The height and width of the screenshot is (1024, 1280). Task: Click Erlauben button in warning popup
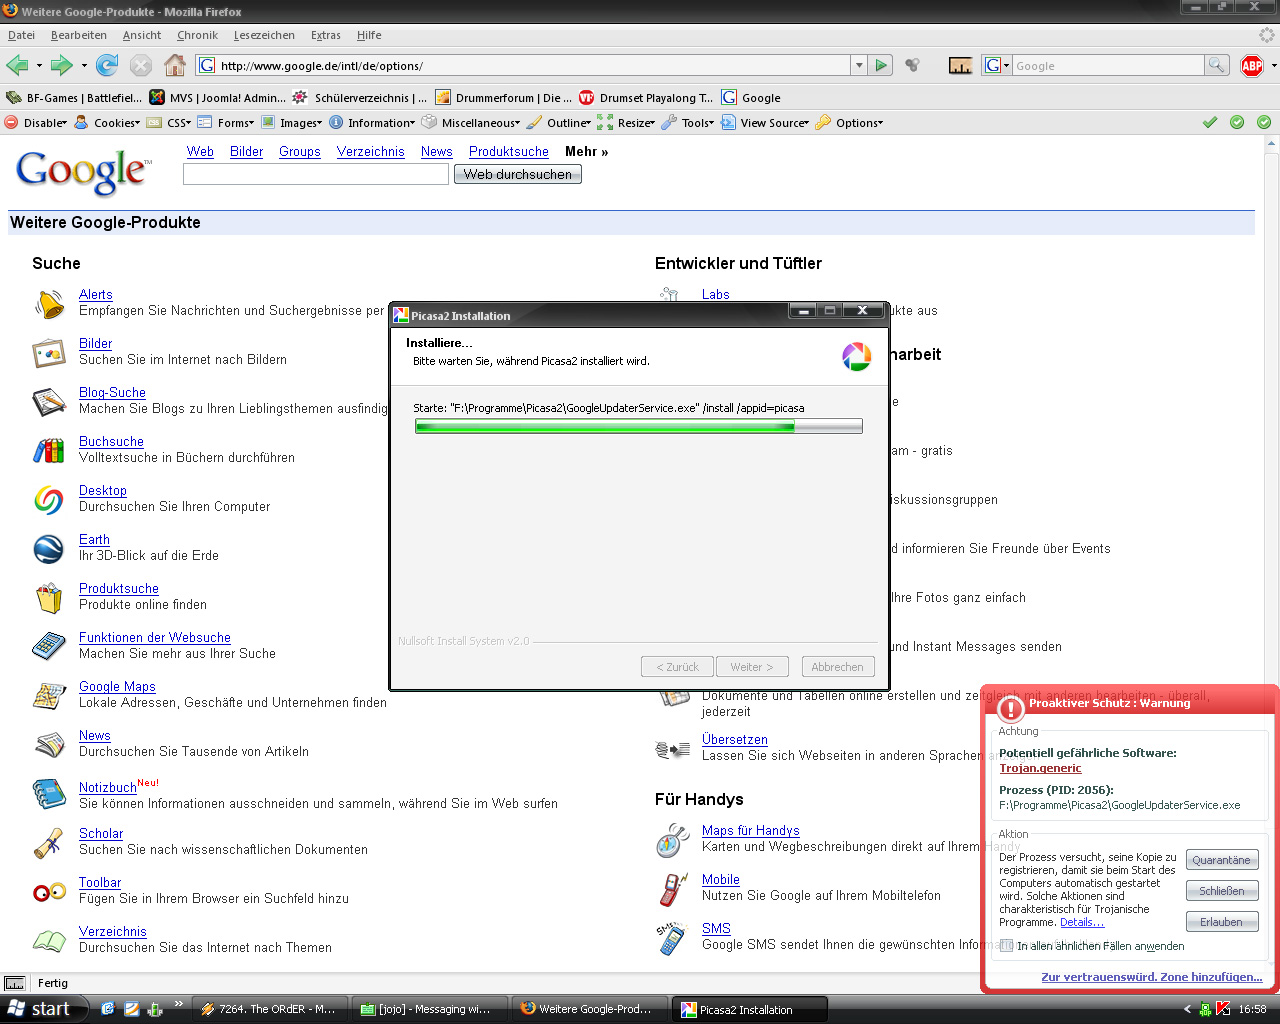(1222, 922)
